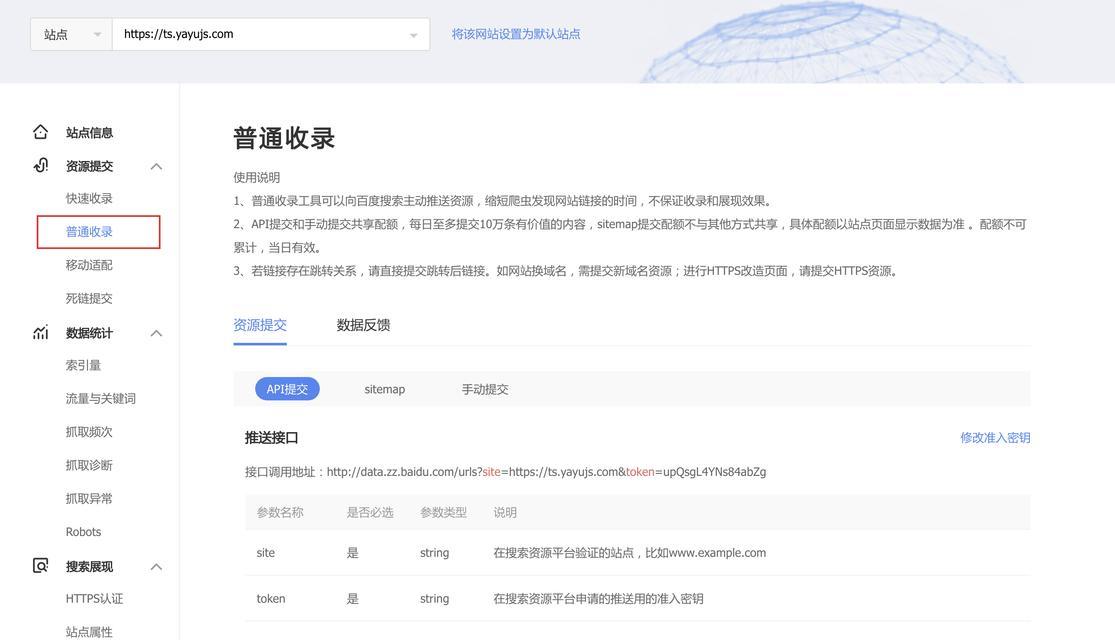Switch to the 数据反馈 tab
This screenshot has height=640, width=1115.
(363, 325)
